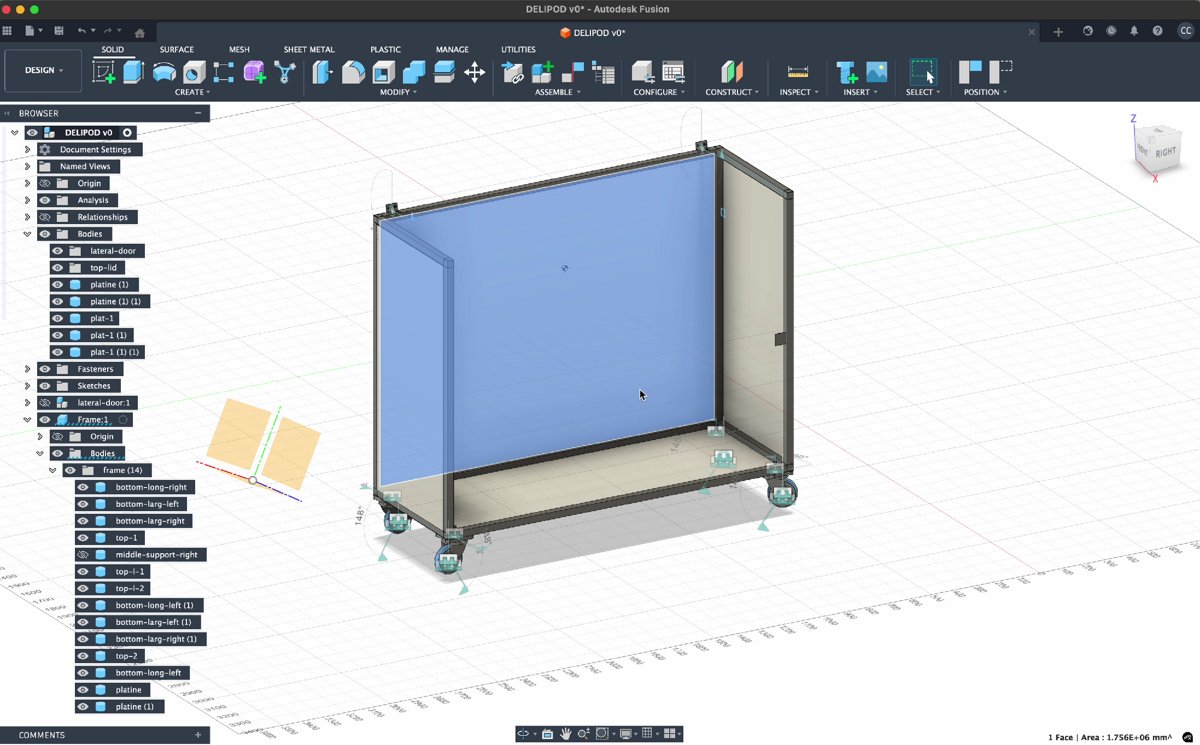Select the Offset Plane construct icon

click(x=732, y=71)
